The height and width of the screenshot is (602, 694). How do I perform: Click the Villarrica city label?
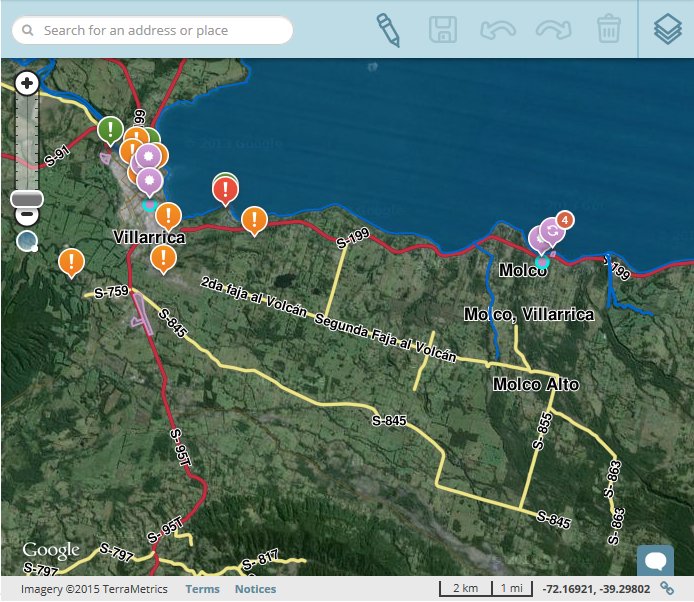coord(149,237)
